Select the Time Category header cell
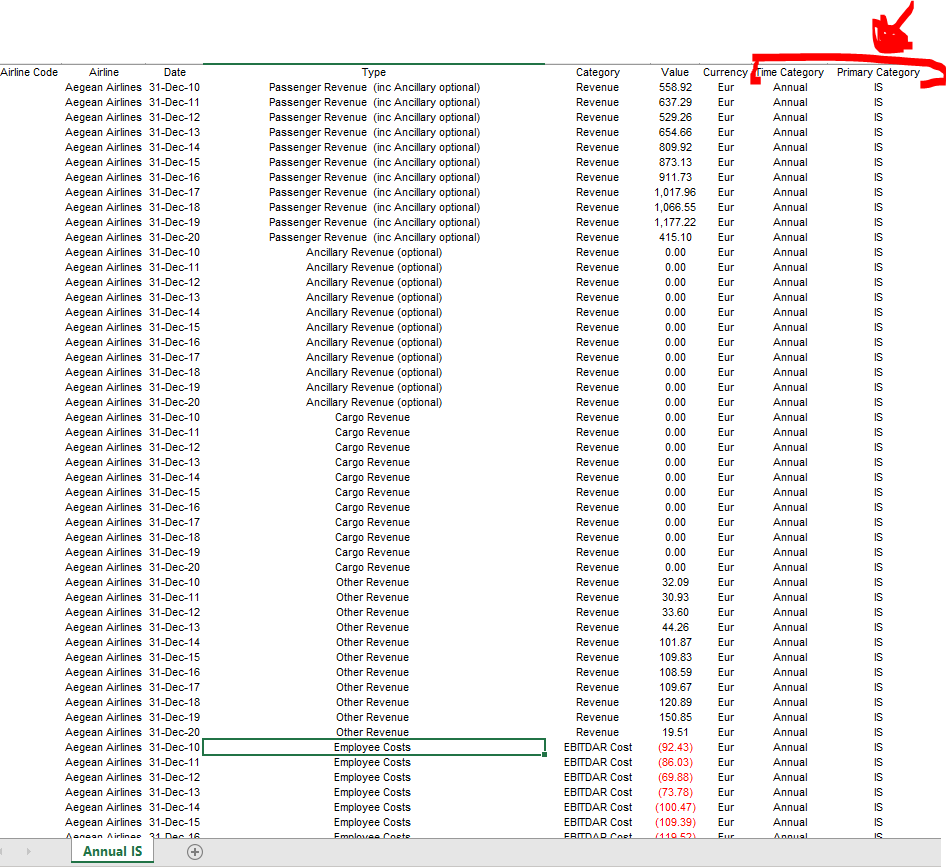946x867 pixels. (790, 72)
